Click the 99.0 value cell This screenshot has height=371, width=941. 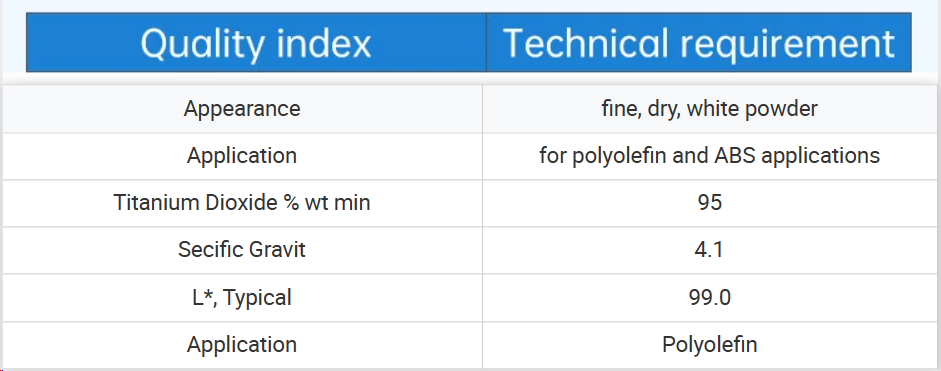710,297
